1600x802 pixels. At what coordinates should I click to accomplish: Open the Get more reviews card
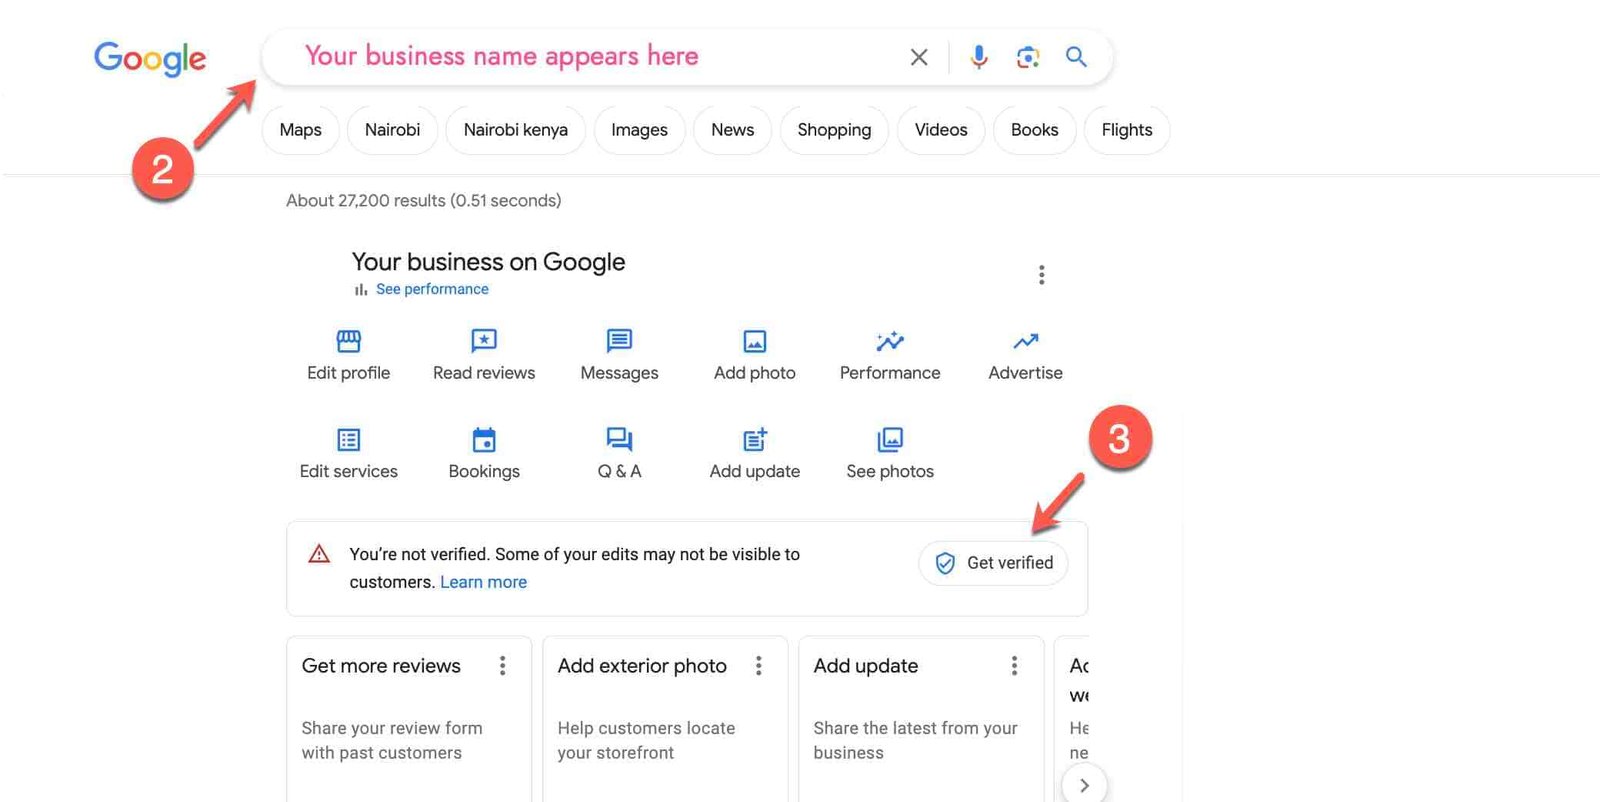point(408,719)
